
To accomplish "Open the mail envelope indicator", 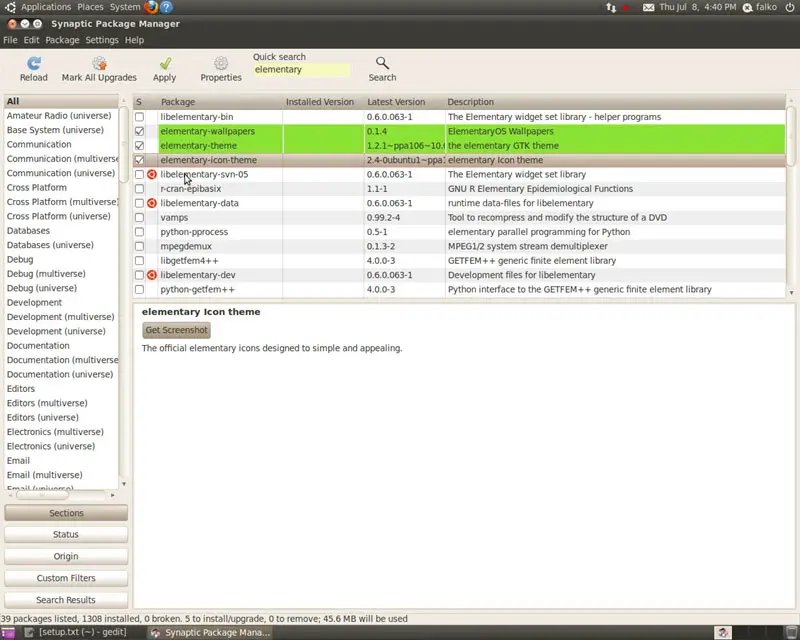I will tap(648, 7).
